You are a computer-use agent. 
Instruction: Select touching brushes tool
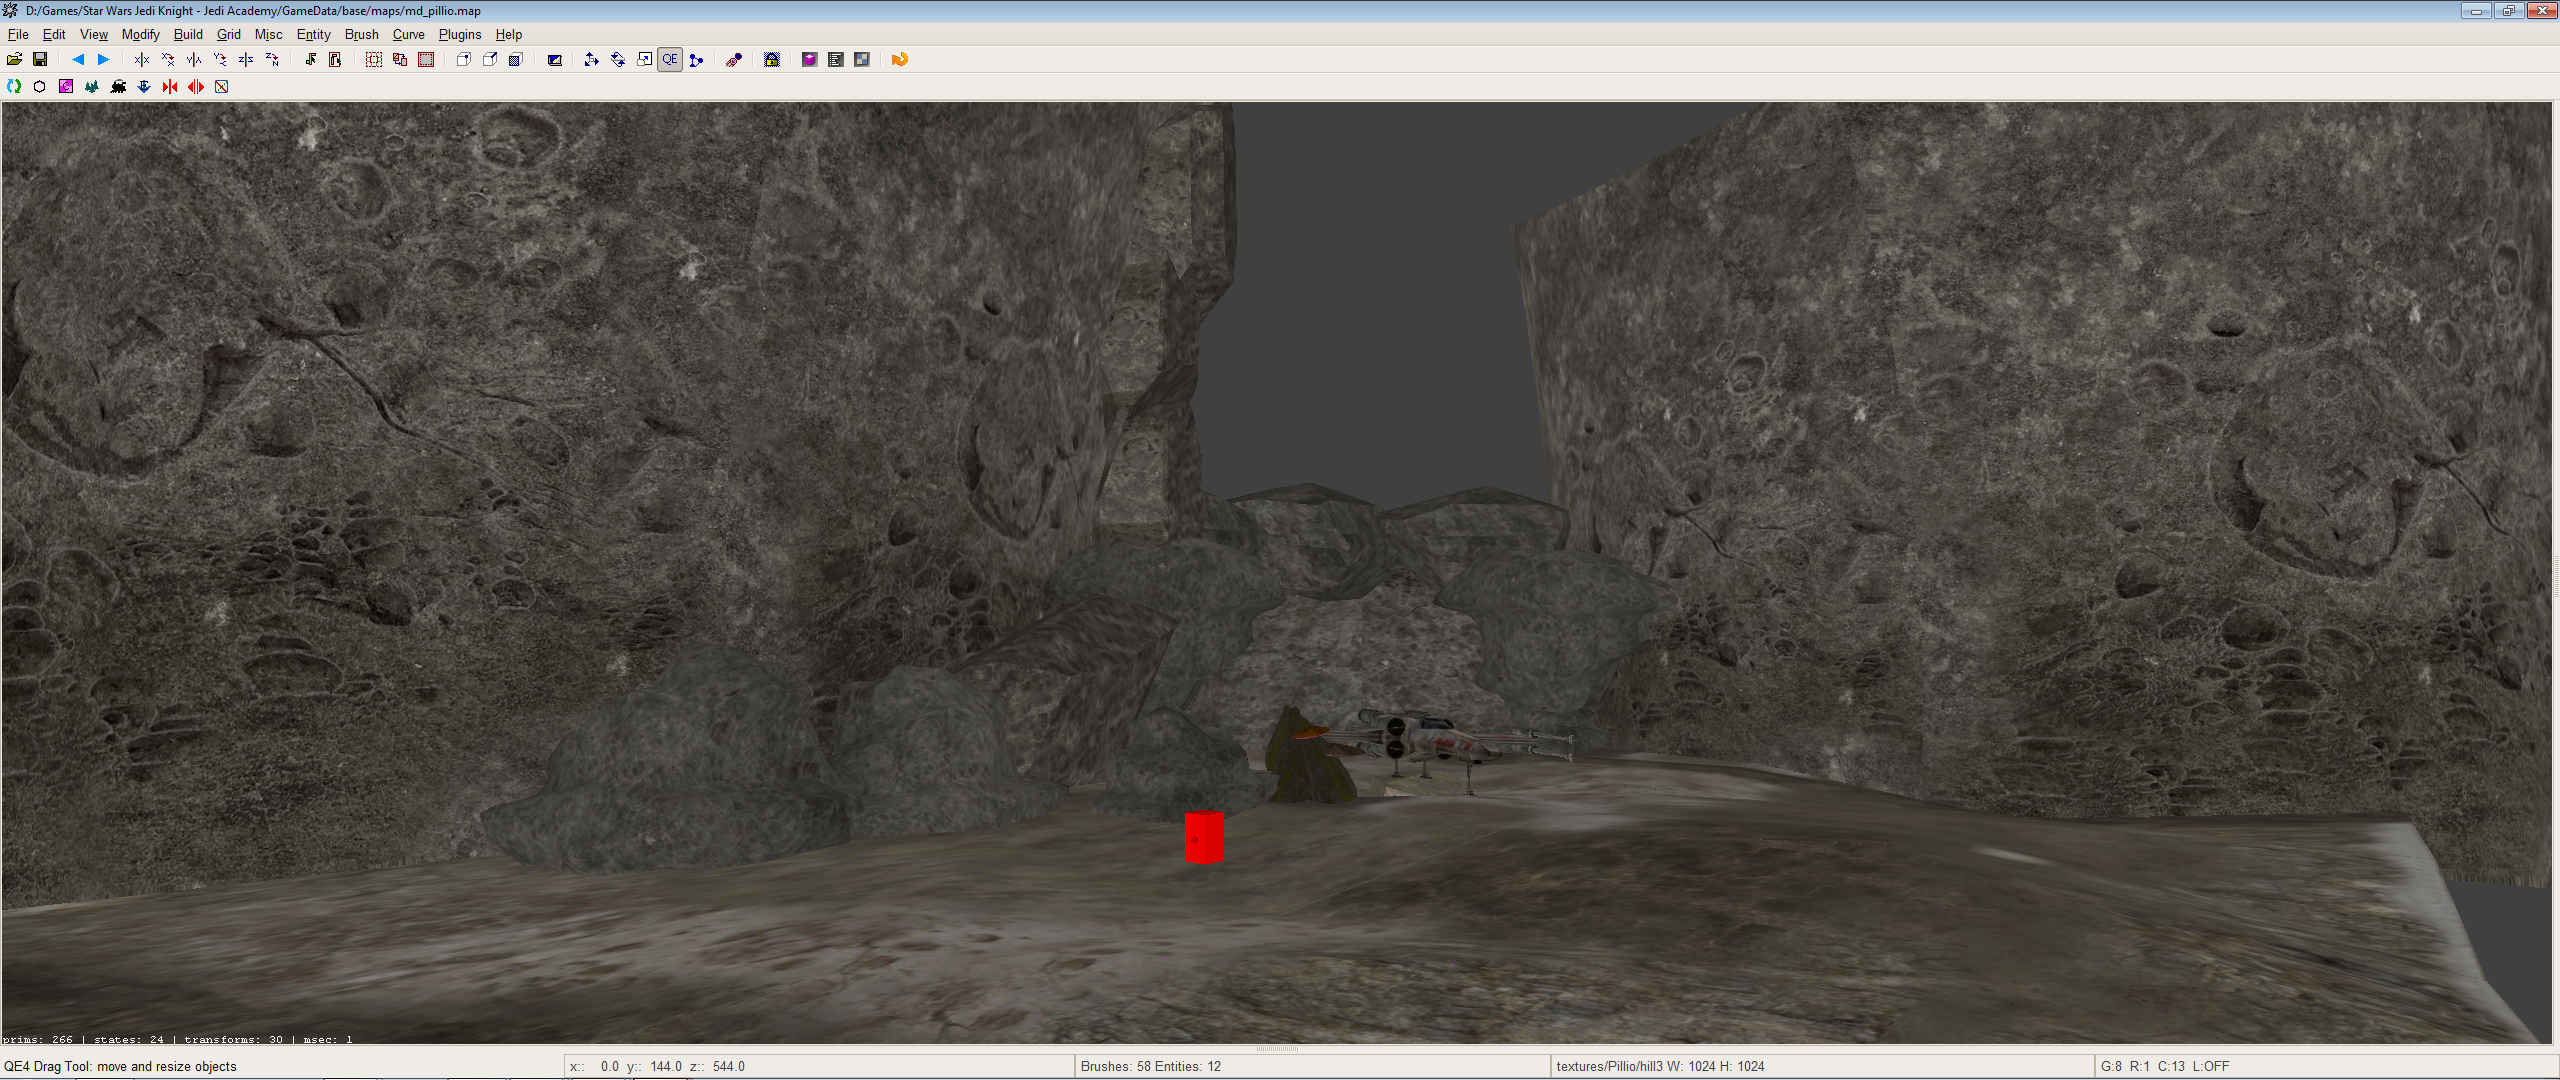tap(310, 60)
